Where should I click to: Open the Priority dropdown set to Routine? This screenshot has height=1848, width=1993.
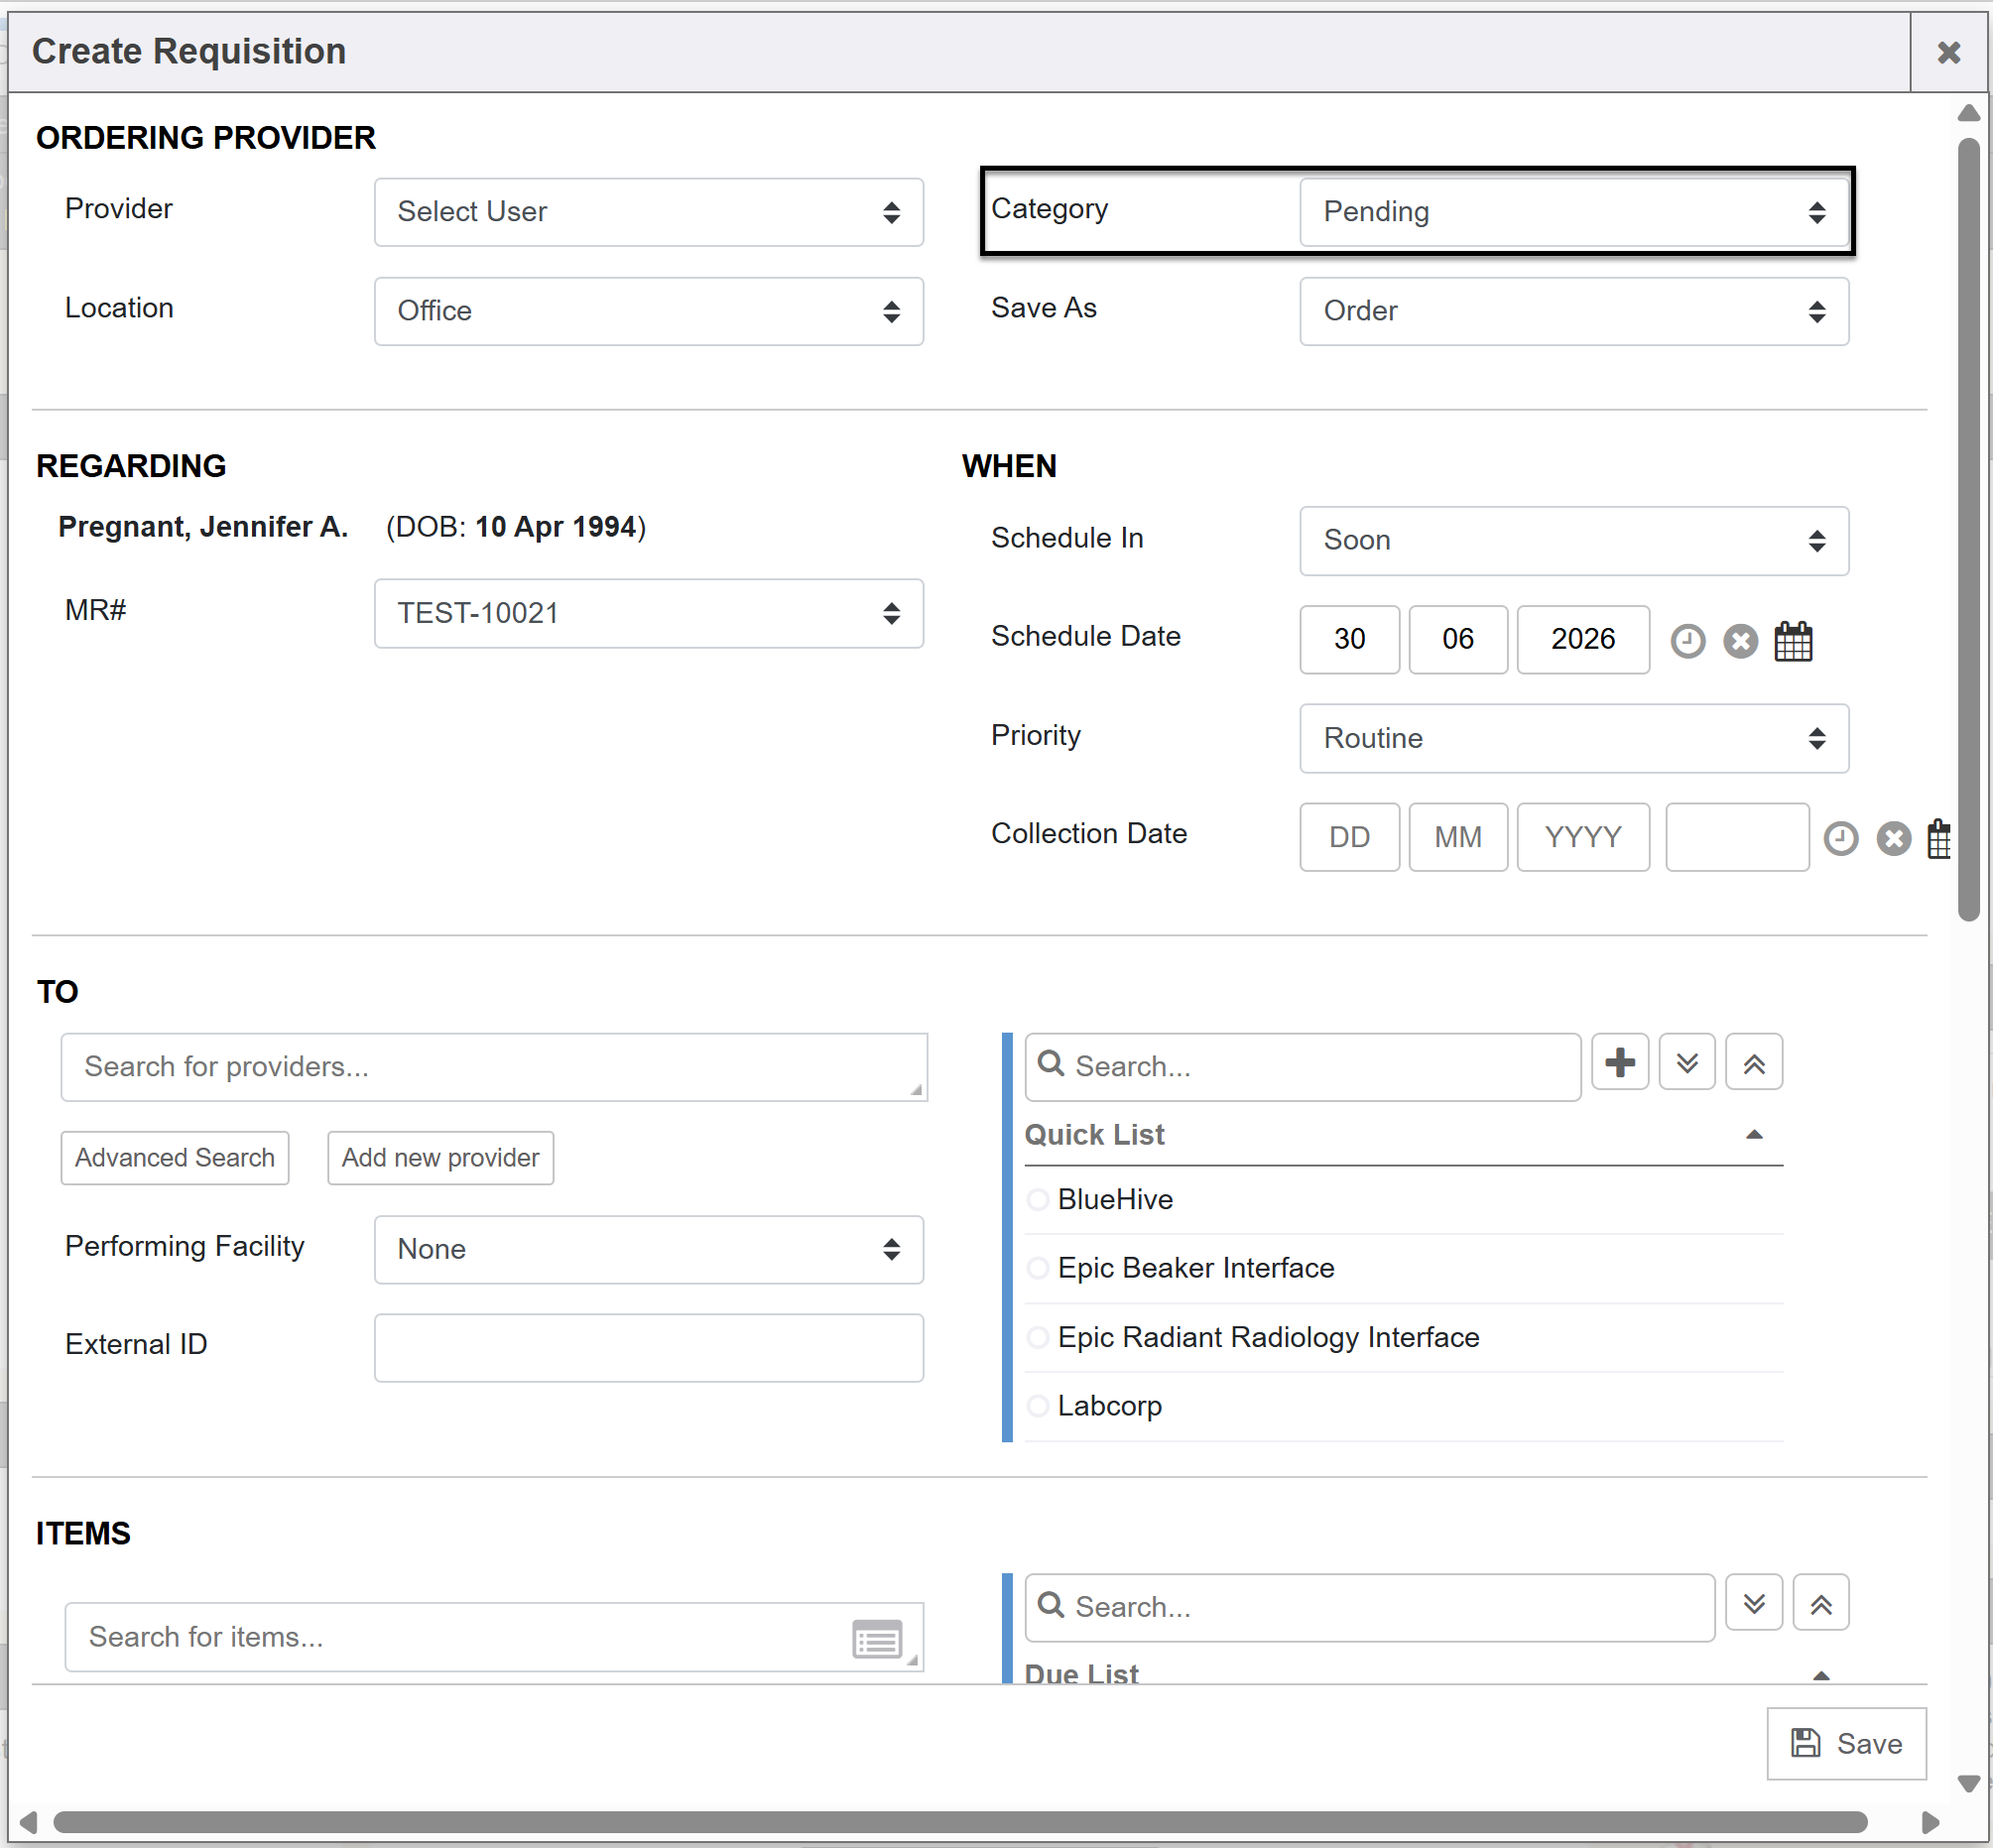1574,738
